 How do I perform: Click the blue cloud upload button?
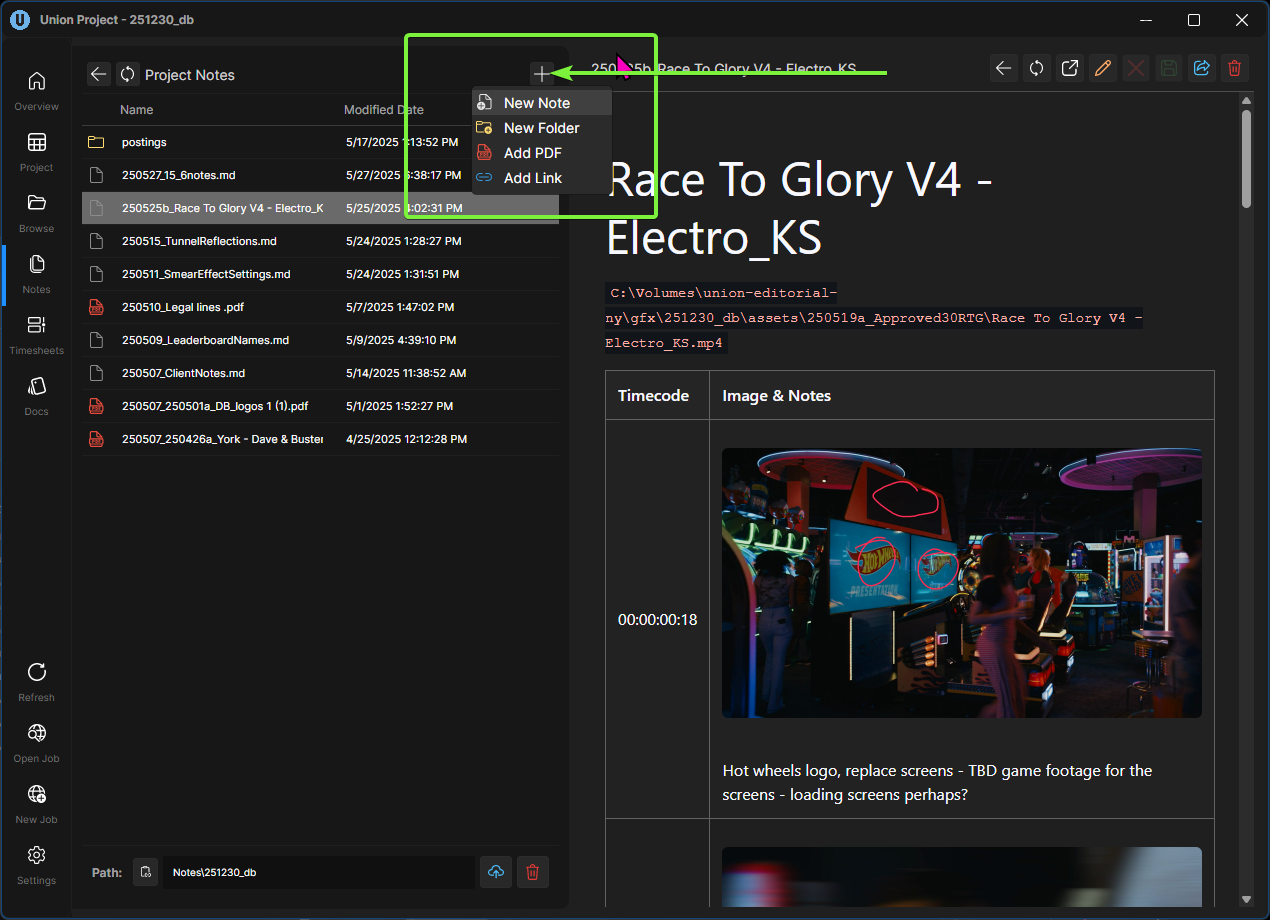point(496,872)
